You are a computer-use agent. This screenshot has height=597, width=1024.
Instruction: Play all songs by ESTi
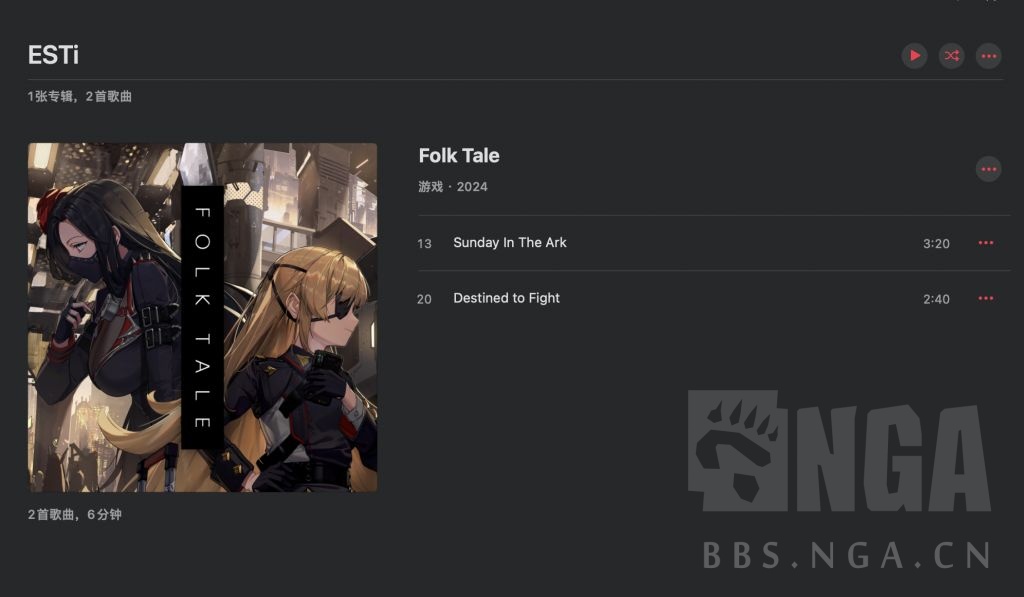click(x=914, y=56)
